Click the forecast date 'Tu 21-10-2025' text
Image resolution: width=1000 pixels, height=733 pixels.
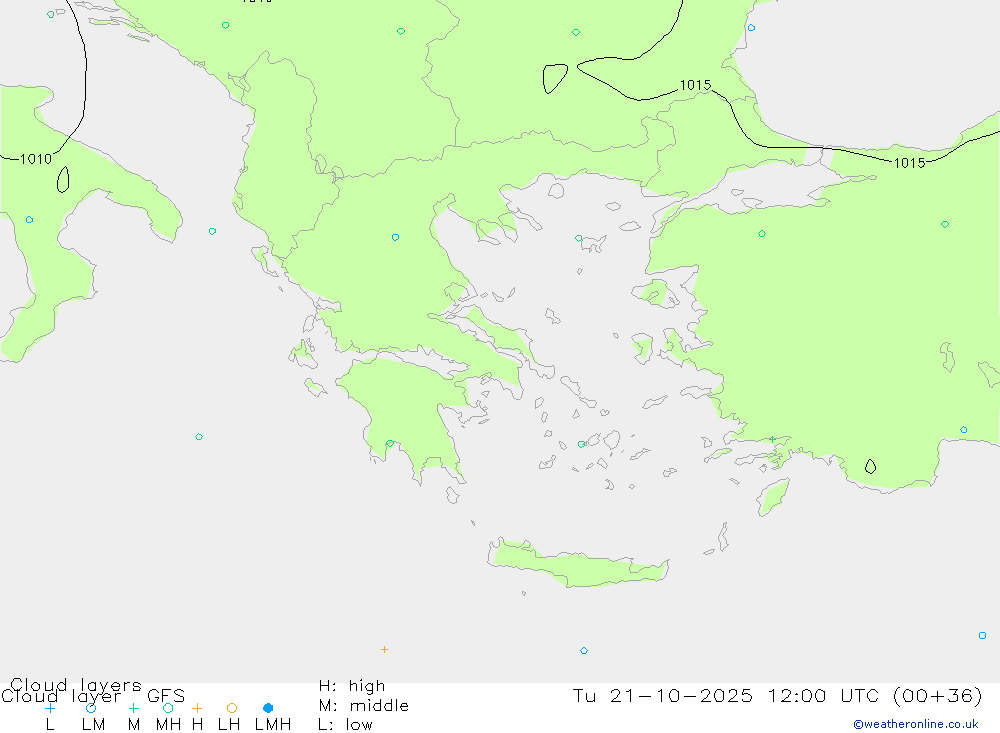tap(663, 695)
